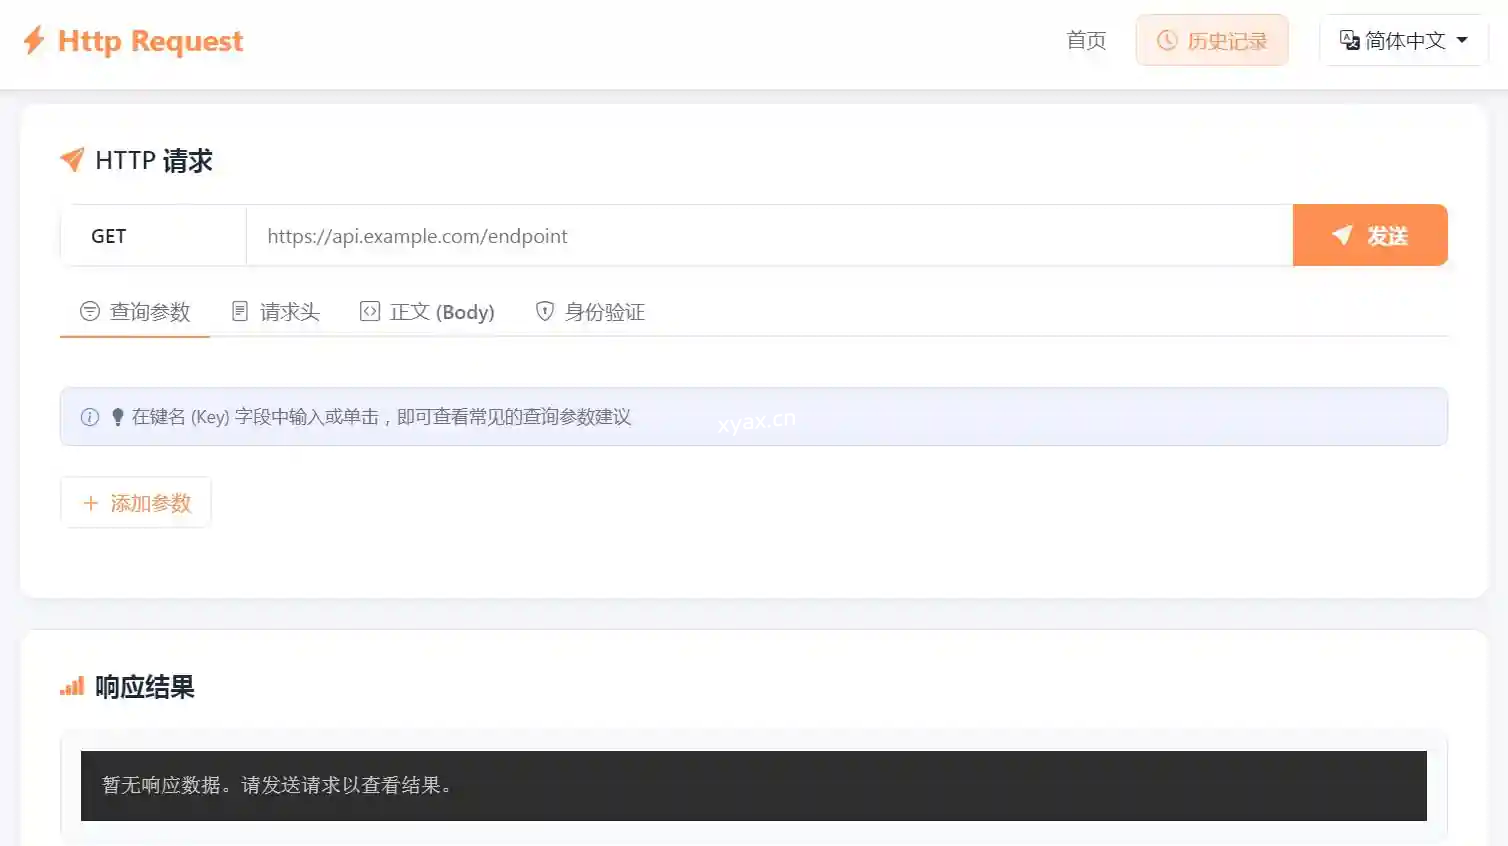This screenshot has height=846, width=1508.
Task: Click the info circle icon in hint banner
Action: coord(90,417)
